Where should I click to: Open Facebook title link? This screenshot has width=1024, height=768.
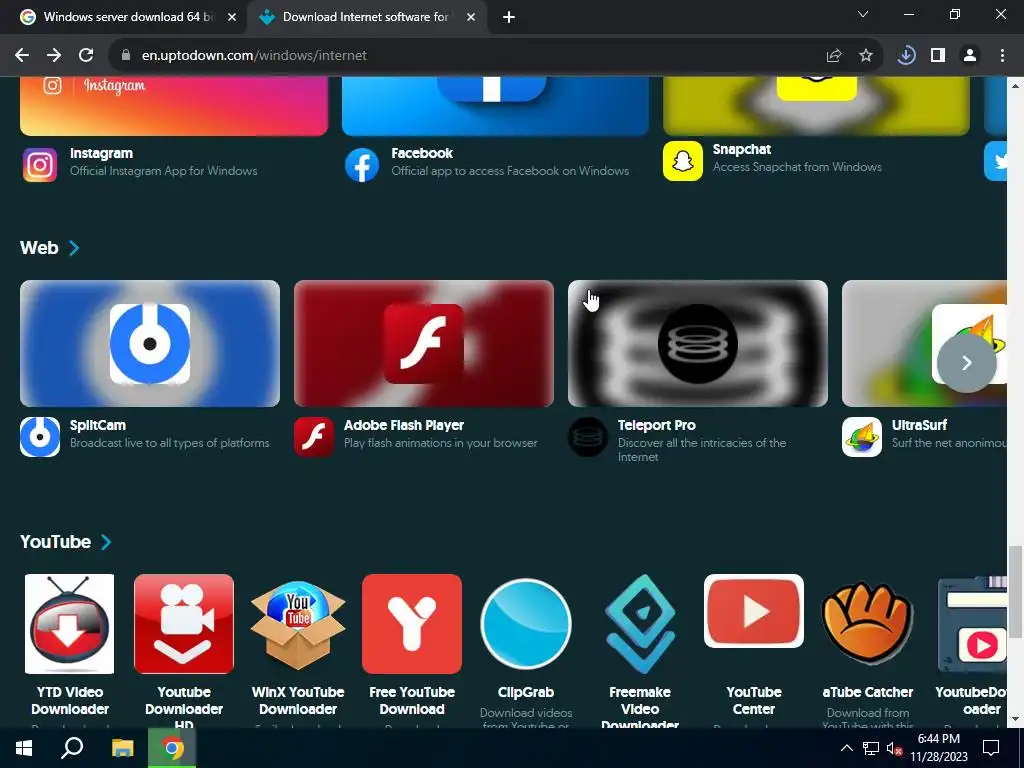click(422, 153)
